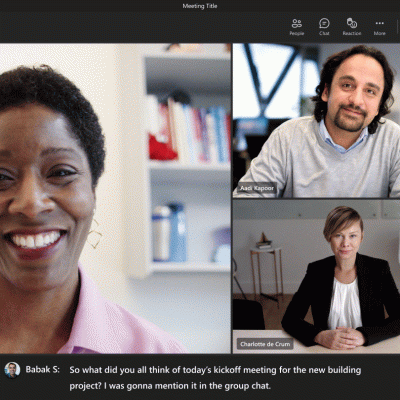Open the meeting Chat
The image size is (400, 400).
[x=324, y=27]
